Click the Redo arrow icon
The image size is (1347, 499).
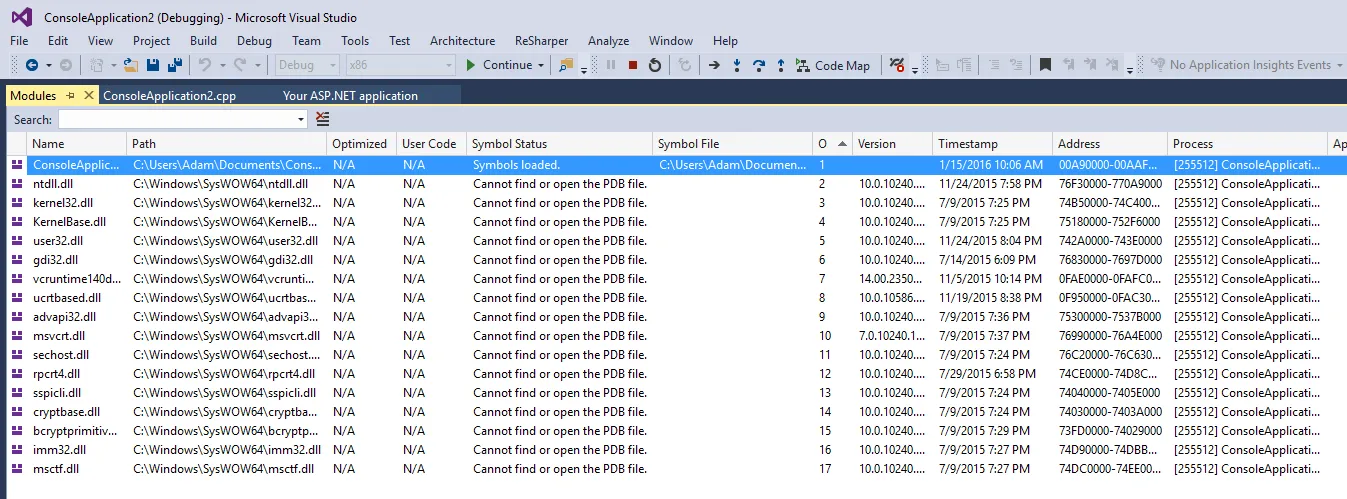[240, 65]
